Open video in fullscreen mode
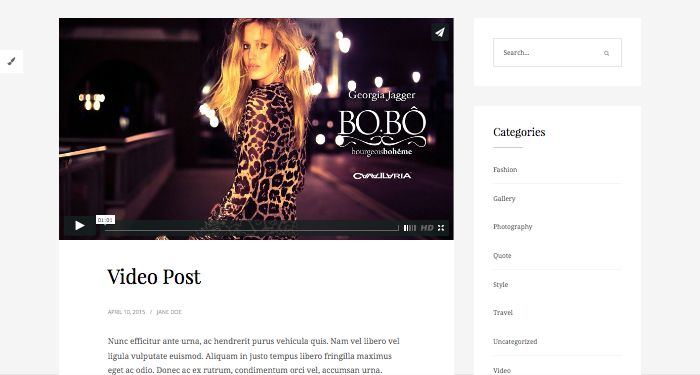Viewport: 700px width, 375px height. [x=441, y=228]
